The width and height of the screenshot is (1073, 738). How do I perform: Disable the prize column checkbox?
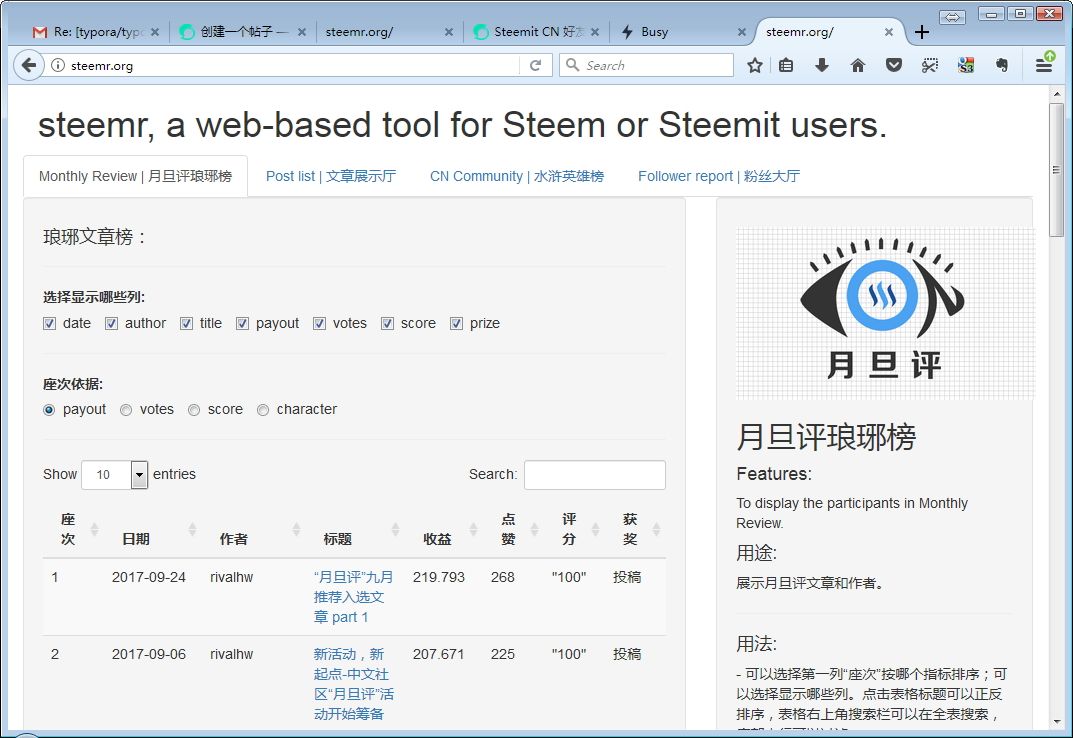[x=457, y=323]
